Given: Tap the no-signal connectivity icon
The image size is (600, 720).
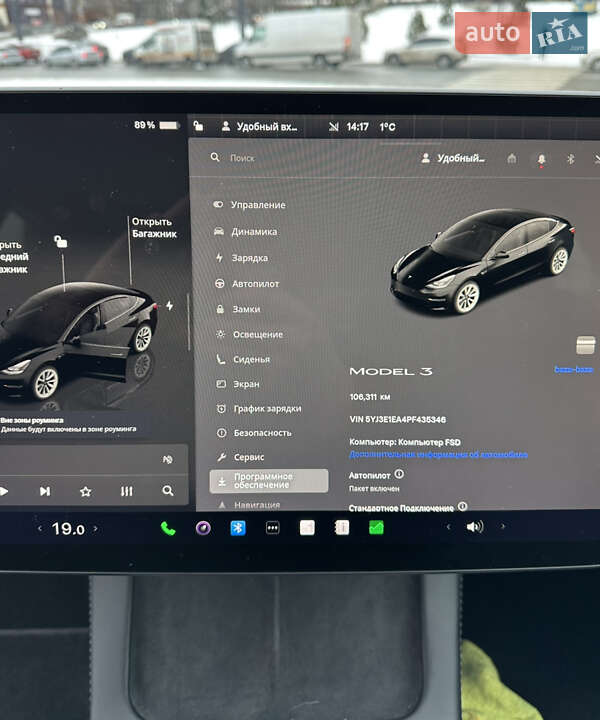Looking at the screenshot, I should point(334,127).
